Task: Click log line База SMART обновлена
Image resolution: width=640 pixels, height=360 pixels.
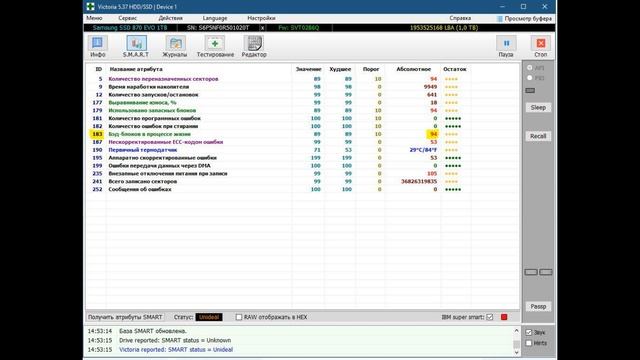Action: click(x=153, y=331)
